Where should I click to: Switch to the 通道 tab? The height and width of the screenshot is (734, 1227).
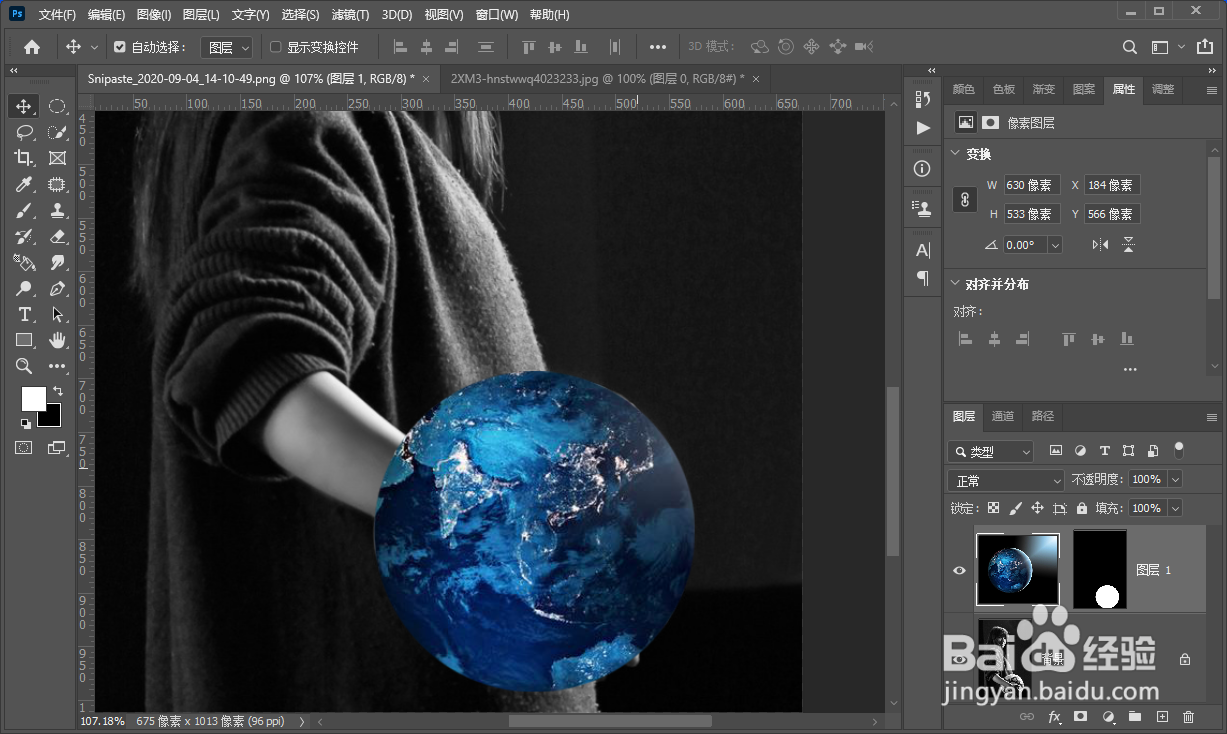tap(1003, 416)
